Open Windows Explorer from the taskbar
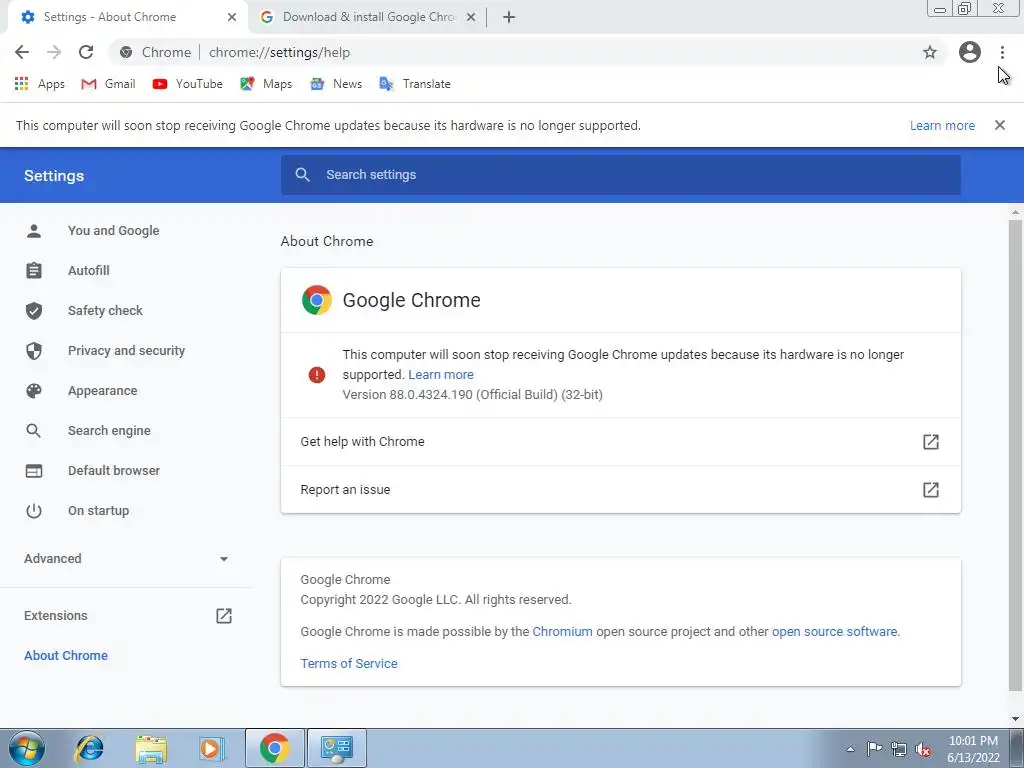Image resolution: width=1024 pixels, height=768 pixels. 150,748
